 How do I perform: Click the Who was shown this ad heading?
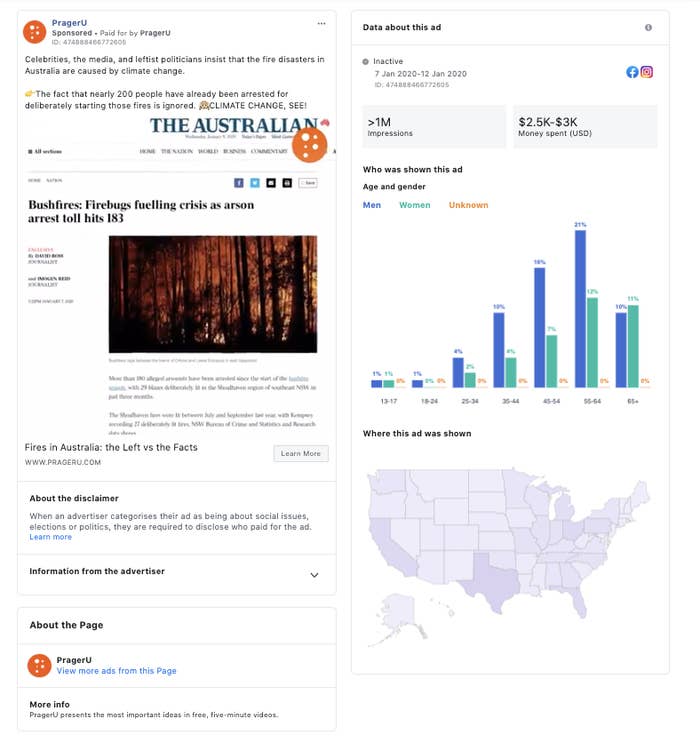(x=413, y=170)
